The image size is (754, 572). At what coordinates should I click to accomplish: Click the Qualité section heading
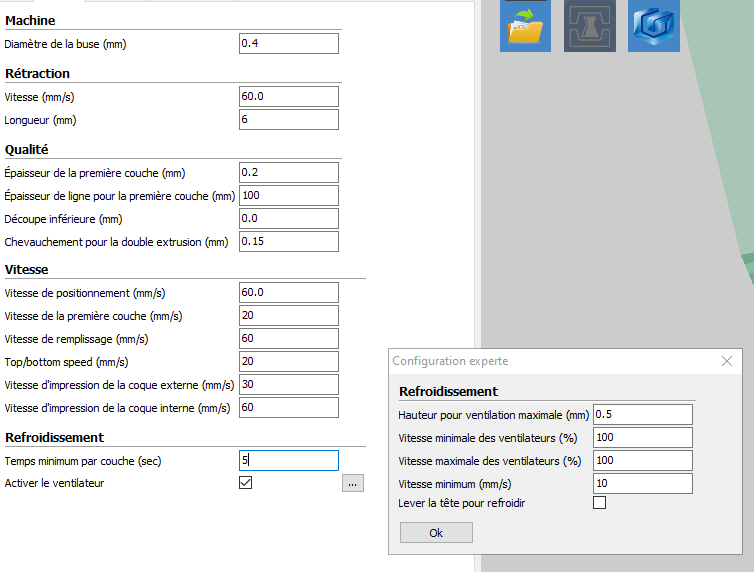pyautogui.click(x=26, y=149)
